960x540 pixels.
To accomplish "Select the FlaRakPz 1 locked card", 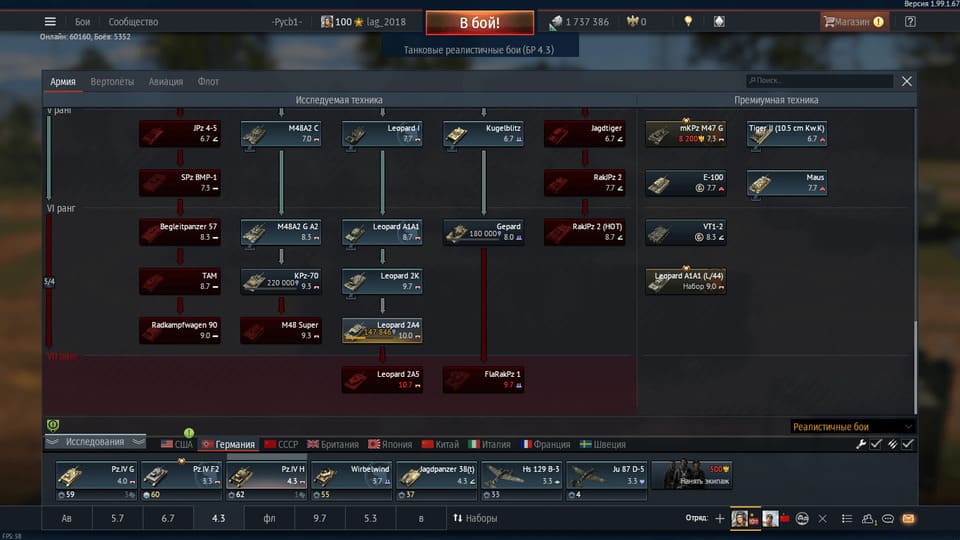I will [x=483, y=380].
